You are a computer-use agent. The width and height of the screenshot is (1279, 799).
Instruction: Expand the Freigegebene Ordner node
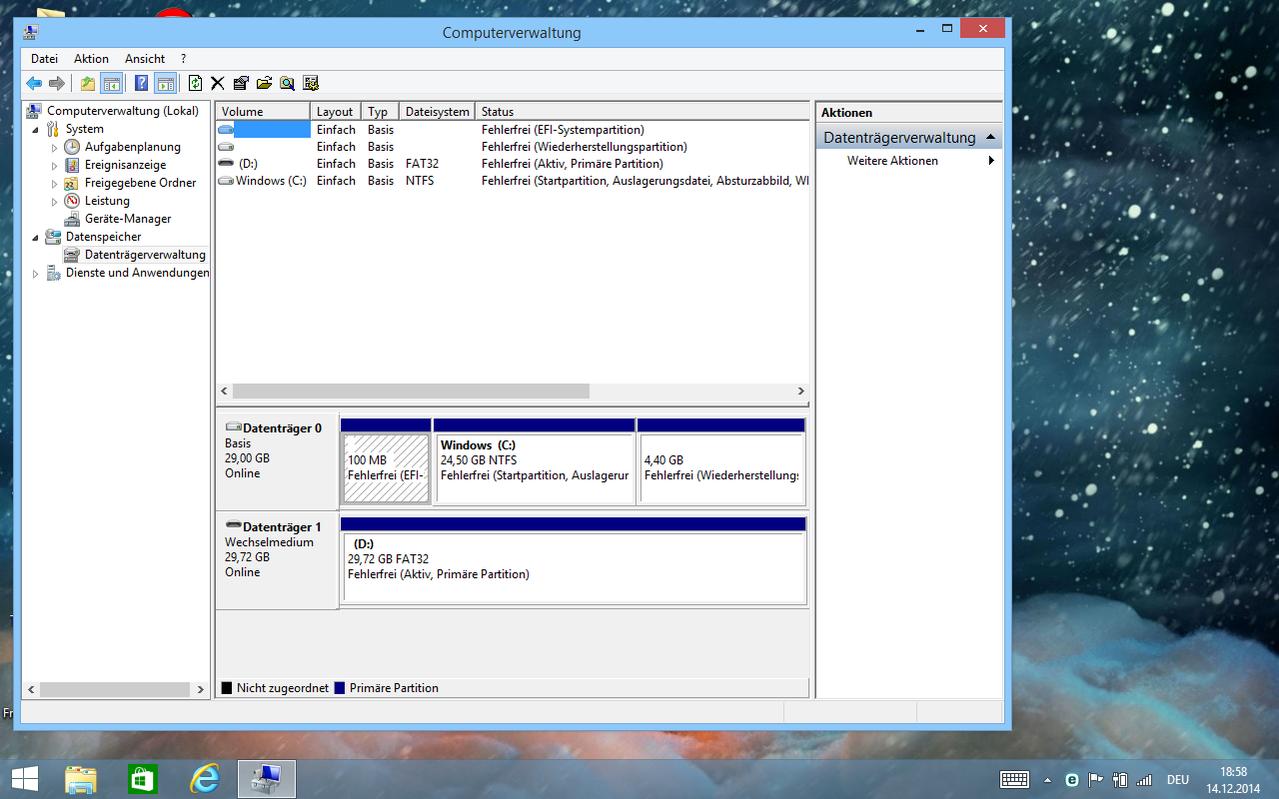55,184
